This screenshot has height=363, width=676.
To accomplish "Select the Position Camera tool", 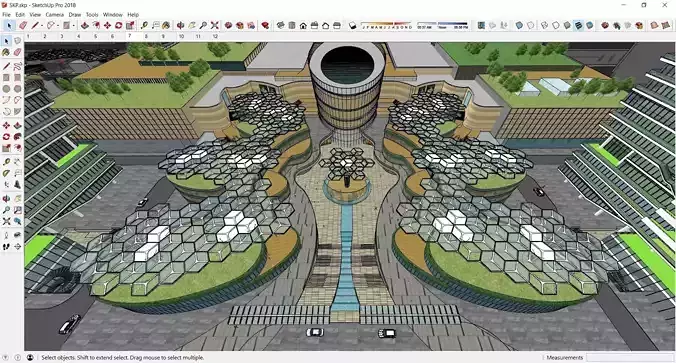I will point(6,235).
